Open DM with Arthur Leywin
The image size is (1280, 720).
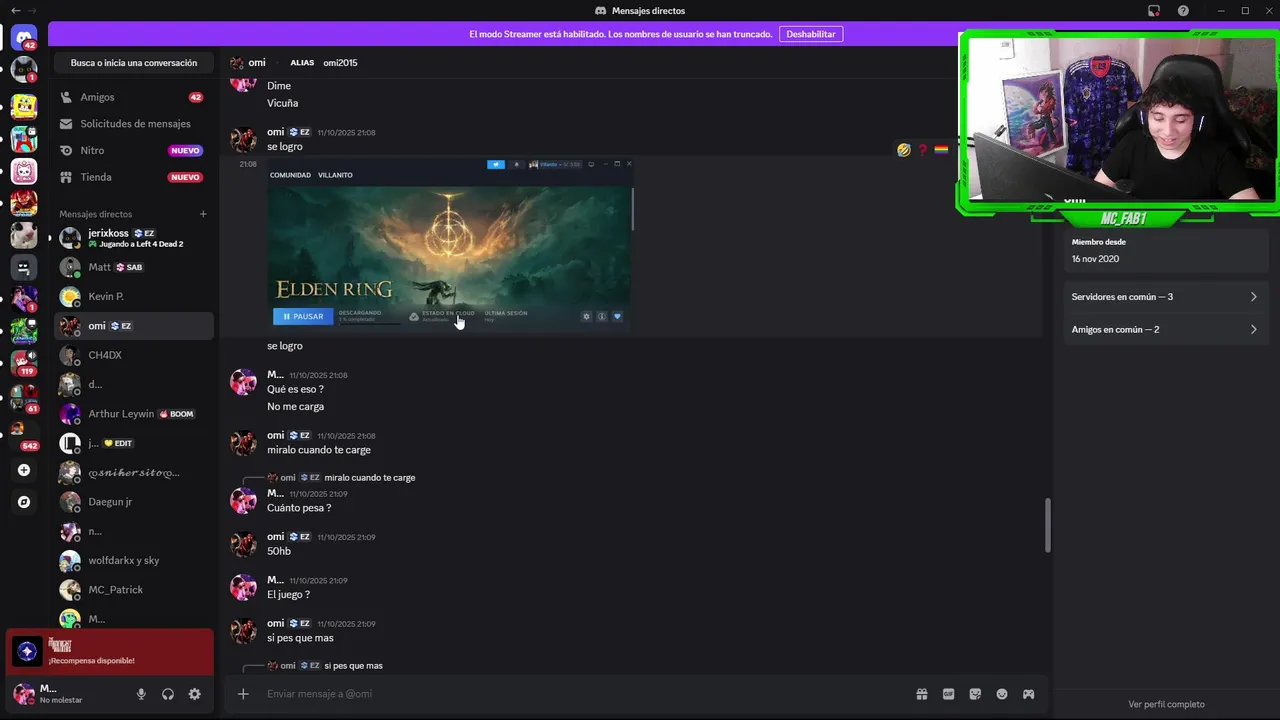tap(133, 414)
